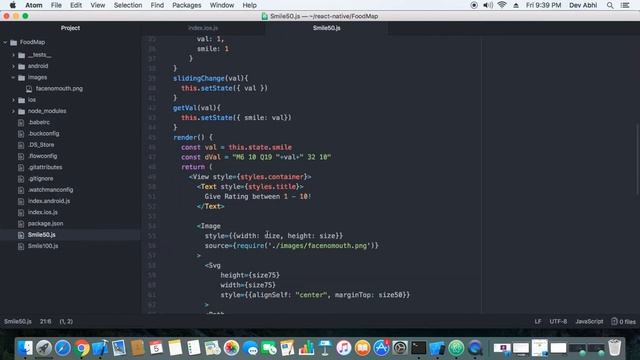Screen dimensions: 640x360
Task: Open System Preferences gear in dock
Action: point(400,348)
